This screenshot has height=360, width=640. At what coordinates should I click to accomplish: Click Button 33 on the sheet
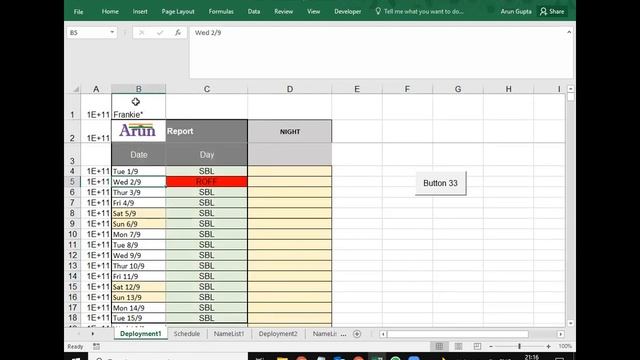(440, 183)
